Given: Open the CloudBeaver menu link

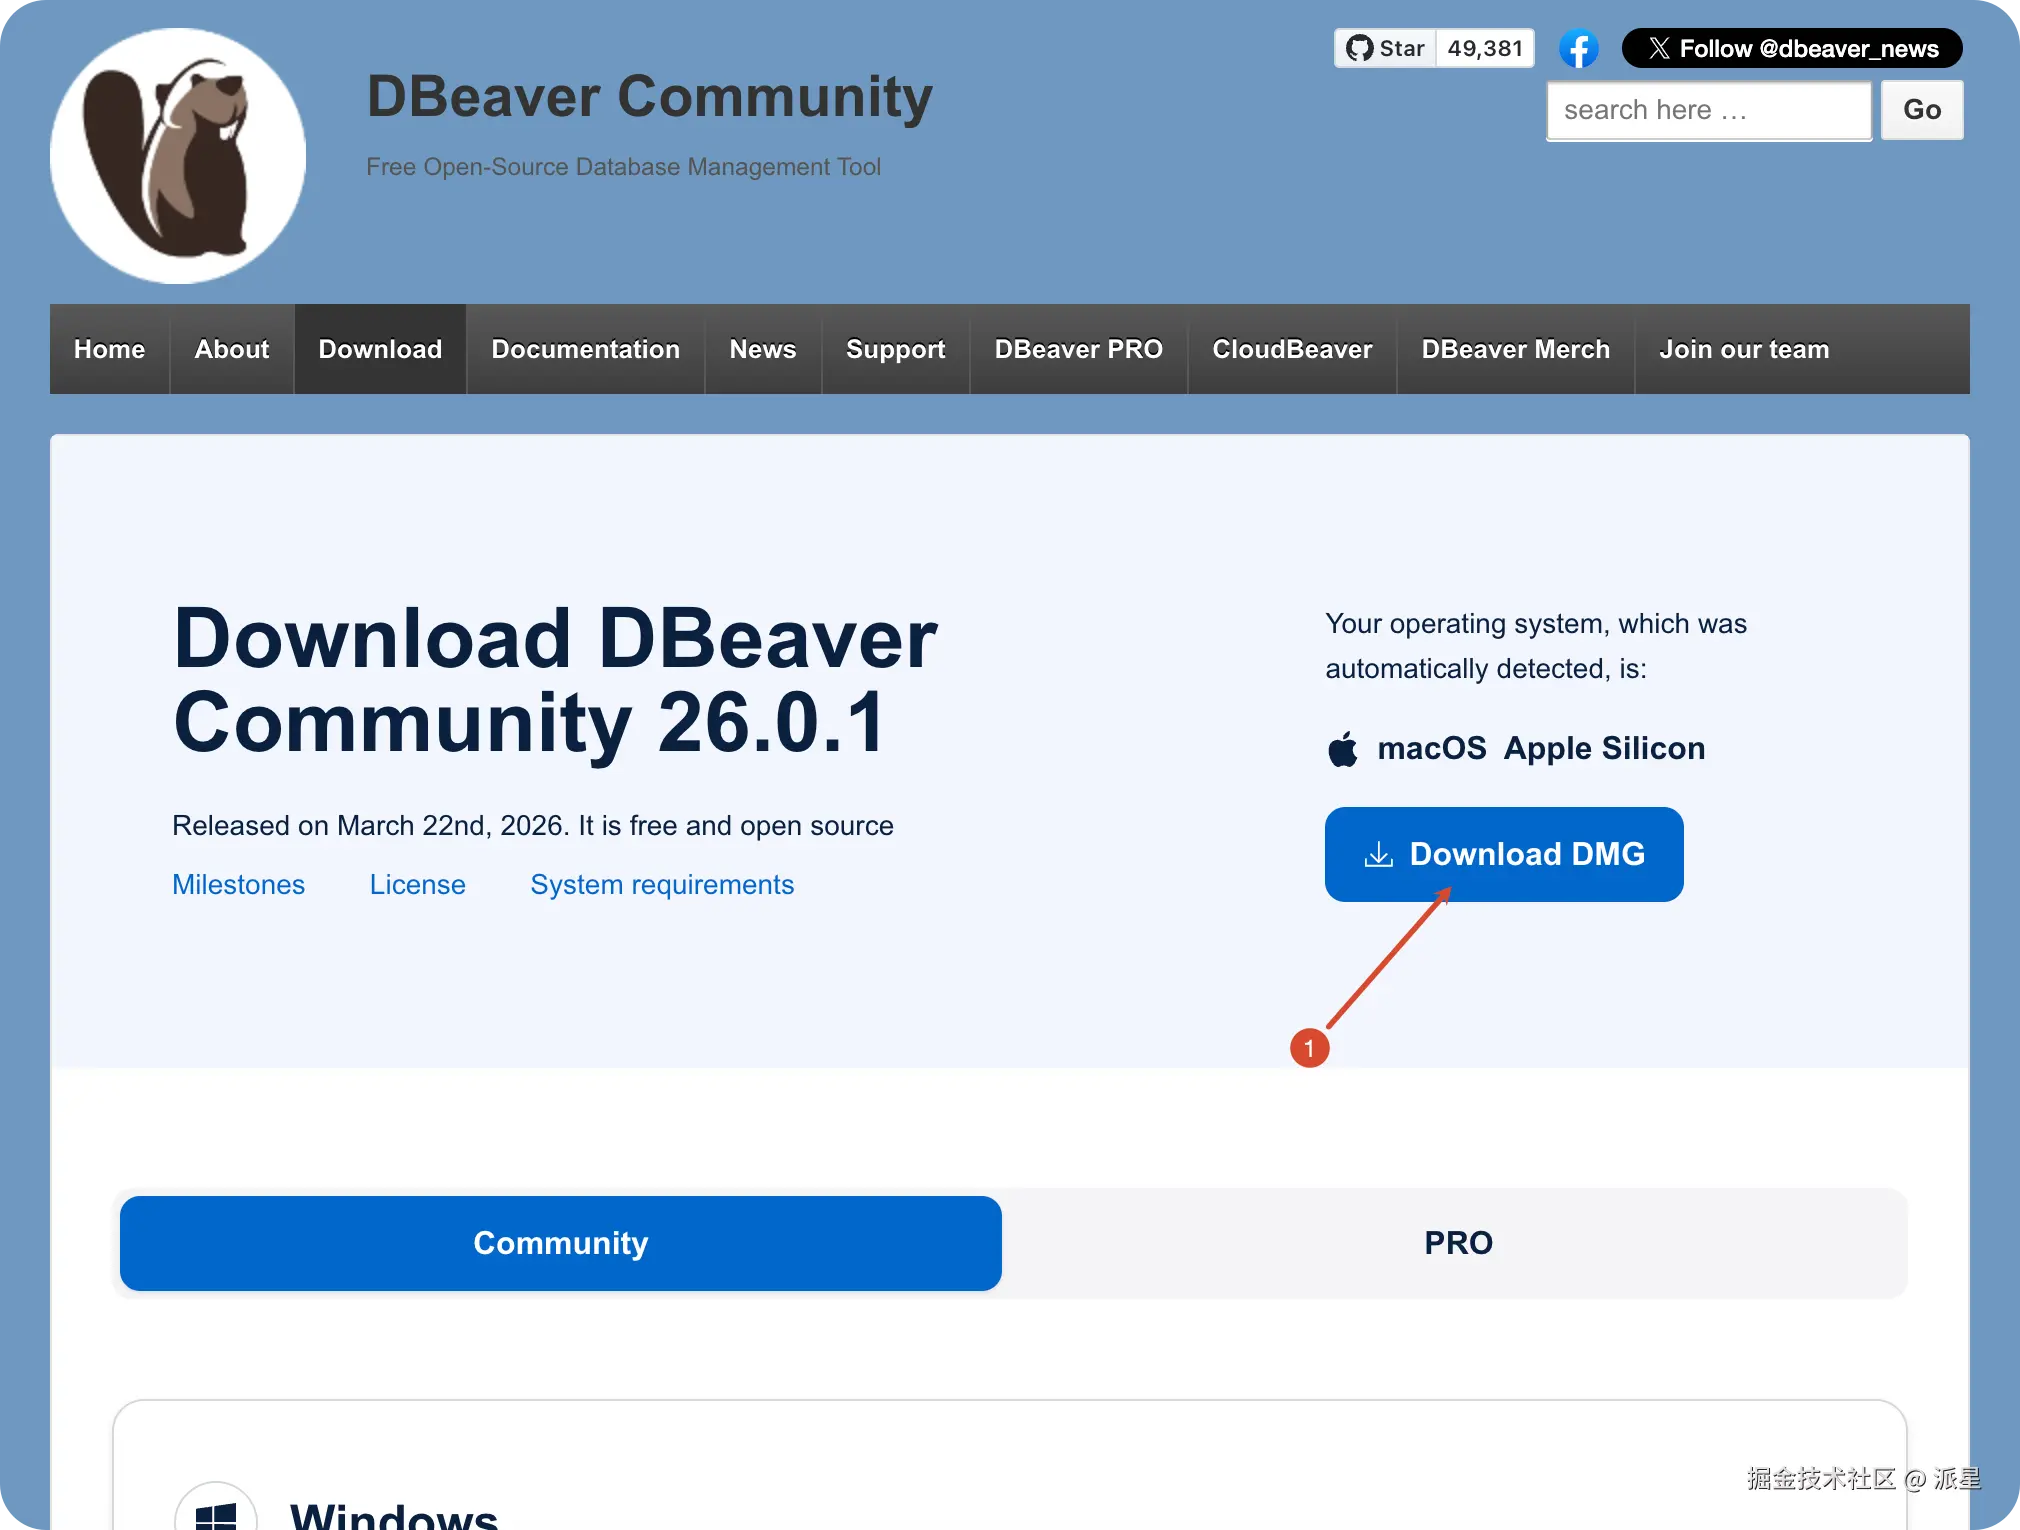Looking at the screenshot, I should coord(1292,349).
